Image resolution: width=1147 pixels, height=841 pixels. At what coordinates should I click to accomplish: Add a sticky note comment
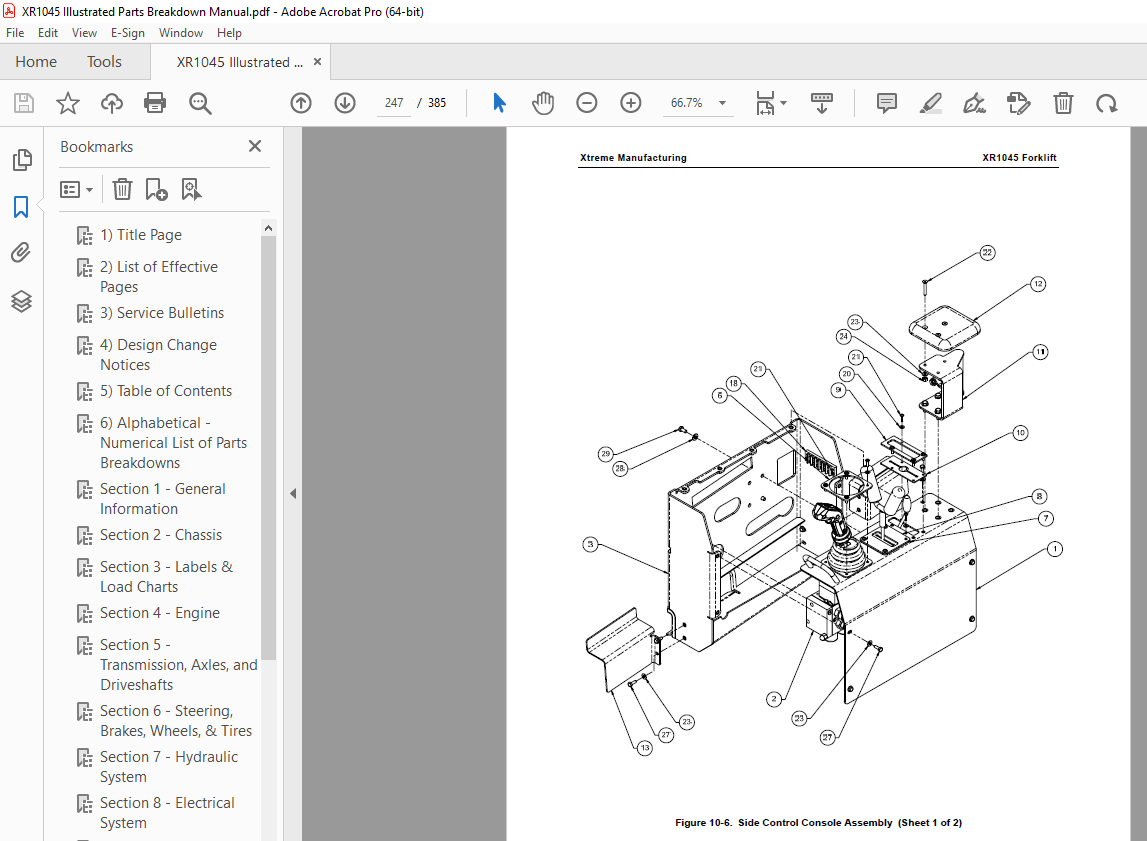(x=887, y=103)
